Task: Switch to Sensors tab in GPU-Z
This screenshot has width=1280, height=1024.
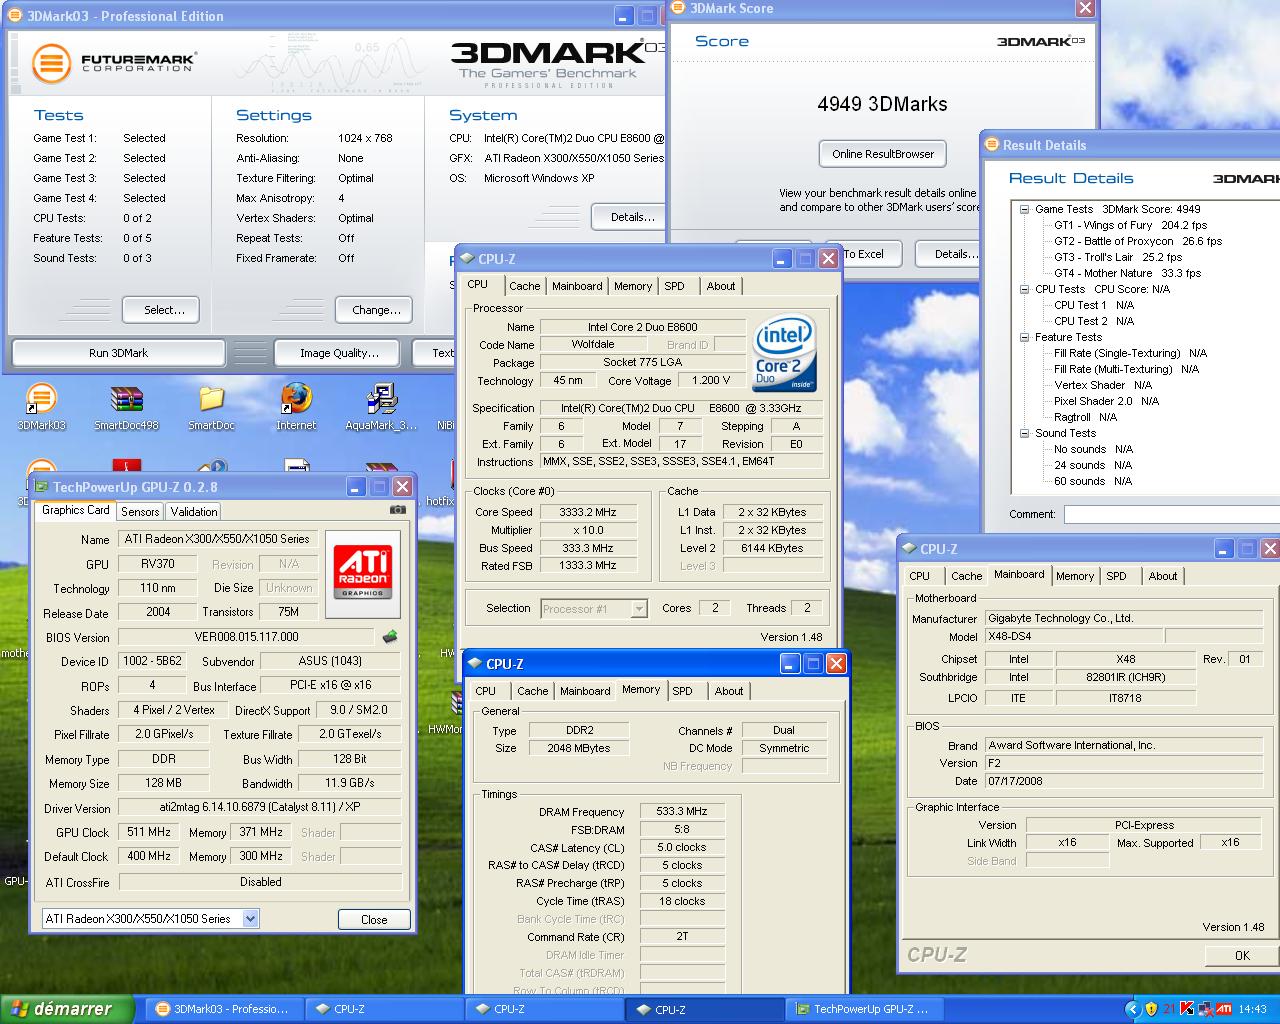Action: (140, 511)
